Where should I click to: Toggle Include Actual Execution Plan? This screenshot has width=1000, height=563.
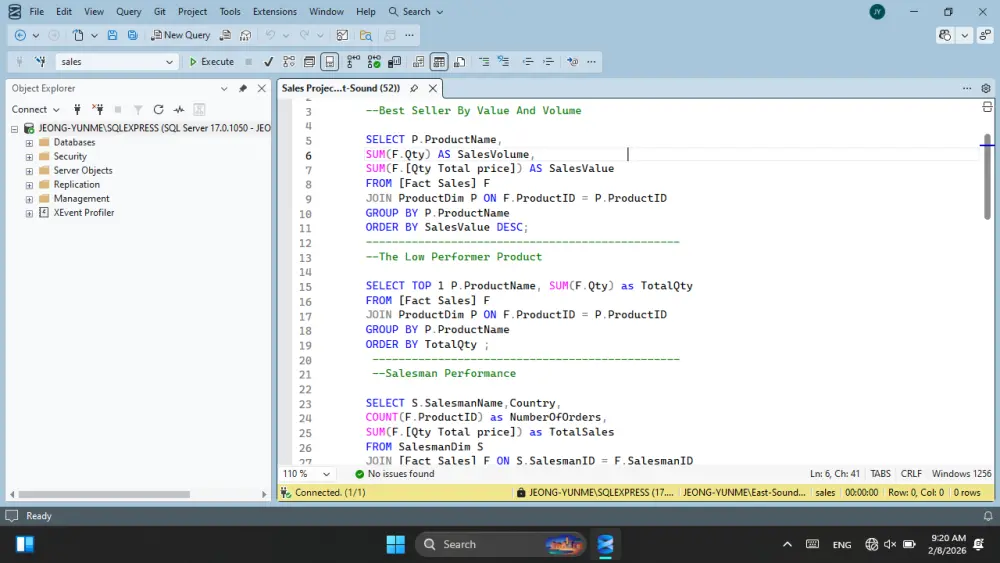click(353, 62)
